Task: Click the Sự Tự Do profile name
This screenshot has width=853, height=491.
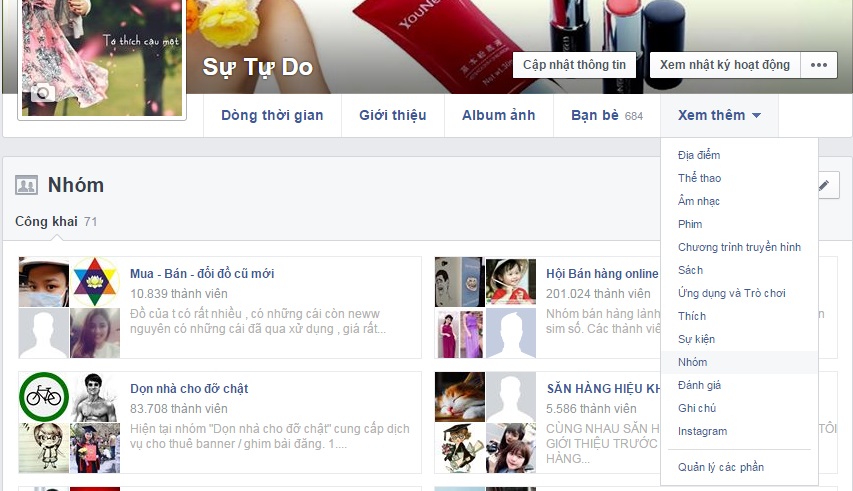Action: point(258,67)
